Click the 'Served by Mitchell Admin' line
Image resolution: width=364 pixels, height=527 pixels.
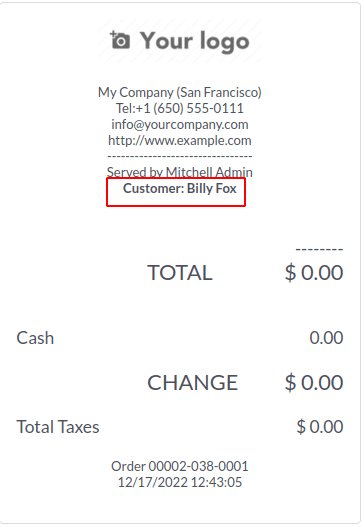(x=179, y=172)
